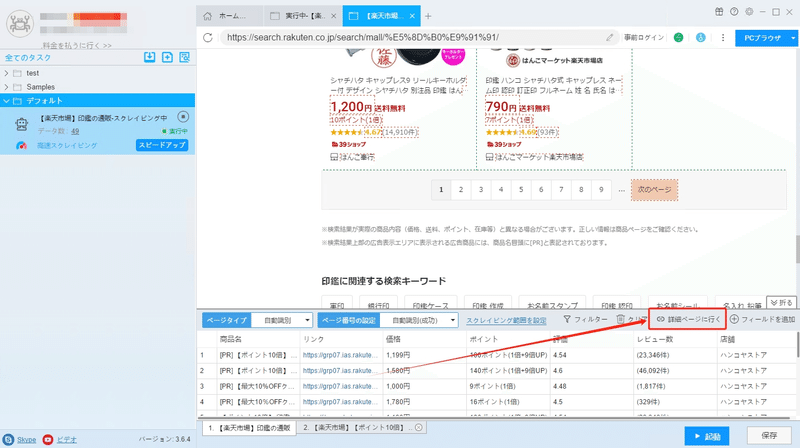Screen dimensions: 800x448
Task: Open the PCブラウザ dropdown arrow
Action: [x=793, y=38]
